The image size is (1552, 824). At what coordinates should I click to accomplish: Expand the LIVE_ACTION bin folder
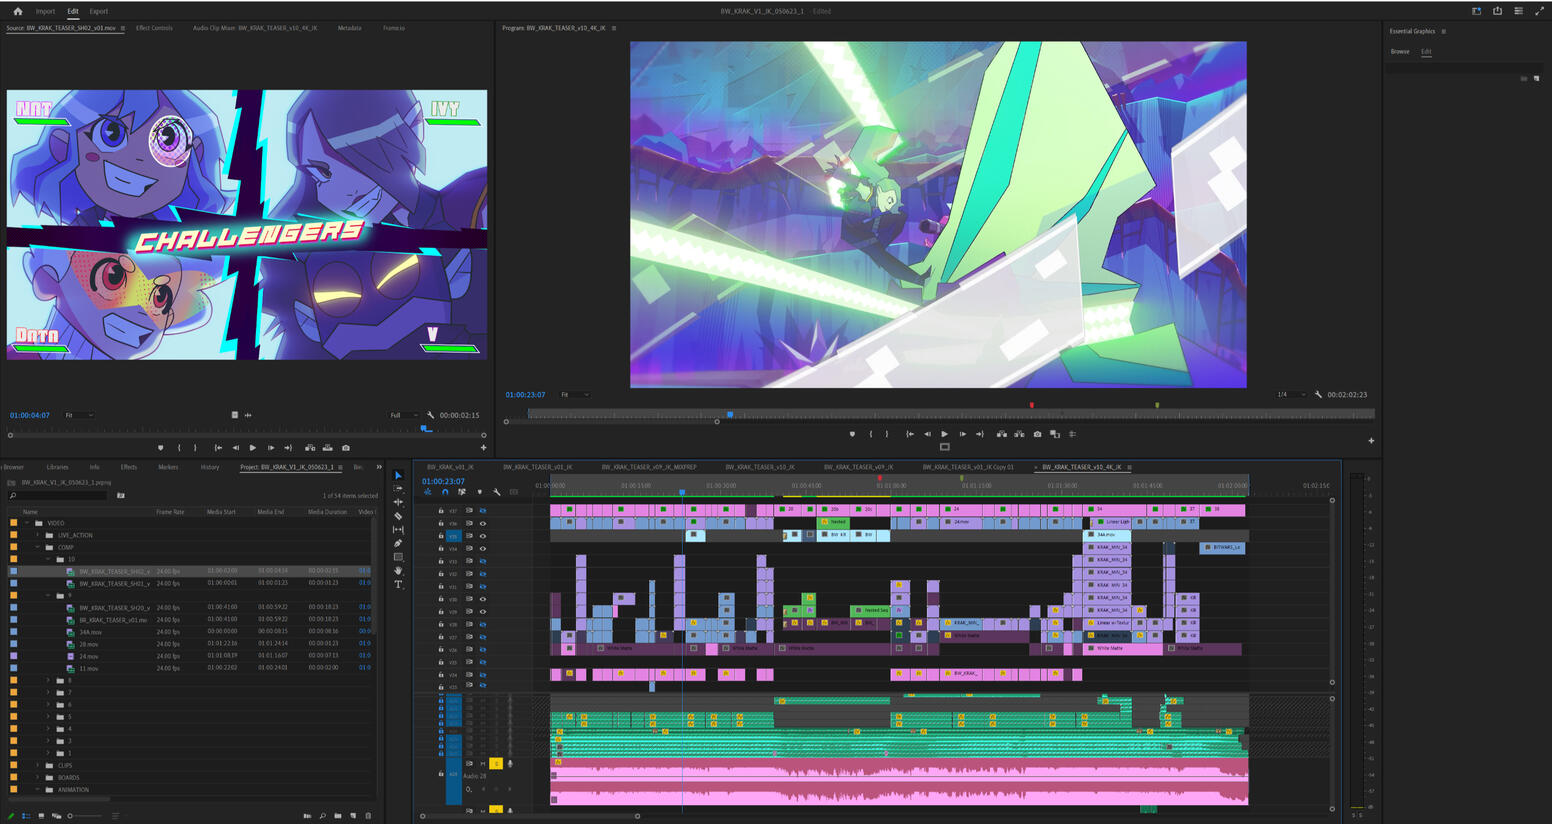(38, 535)
